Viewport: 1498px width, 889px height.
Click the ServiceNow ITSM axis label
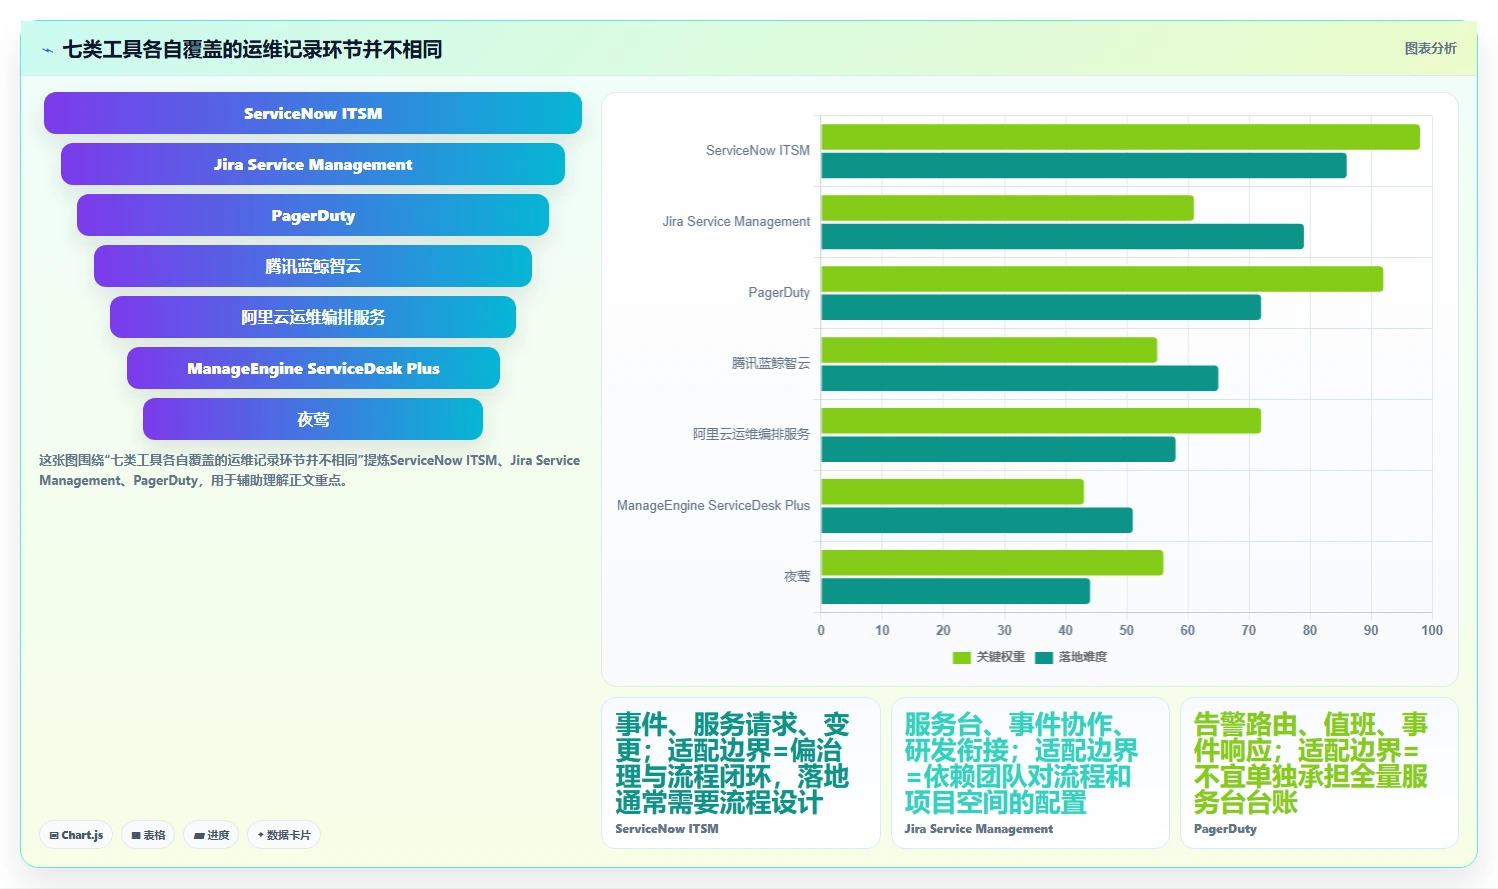tap(758, 151)
